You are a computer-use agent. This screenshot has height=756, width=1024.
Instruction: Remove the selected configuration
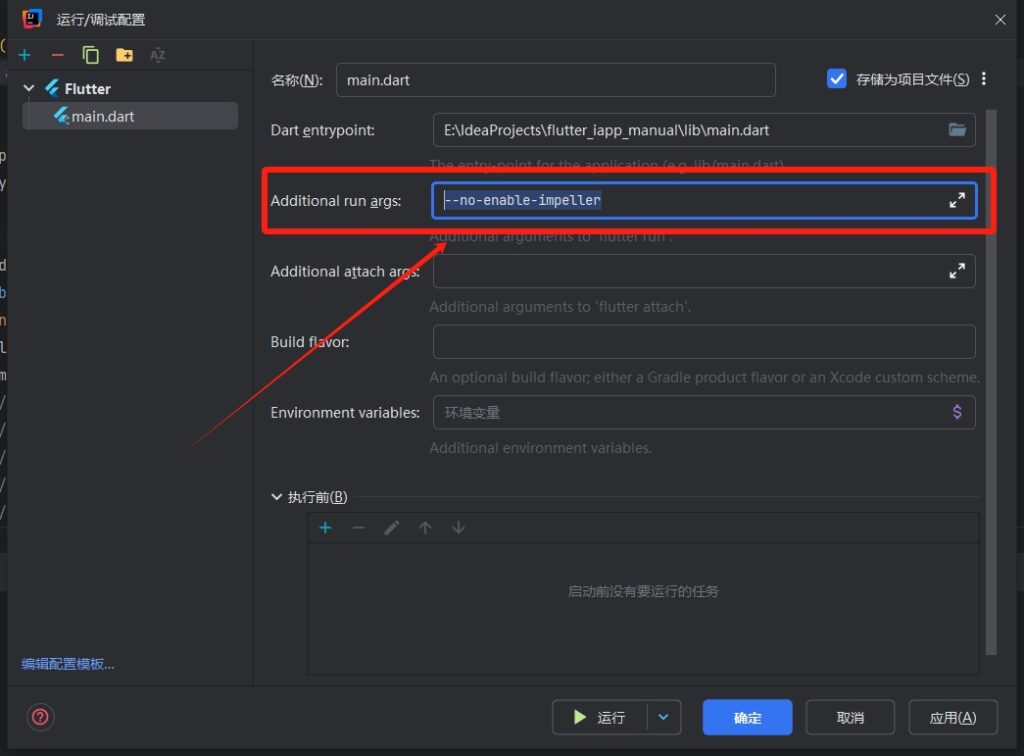click(57, 55)
